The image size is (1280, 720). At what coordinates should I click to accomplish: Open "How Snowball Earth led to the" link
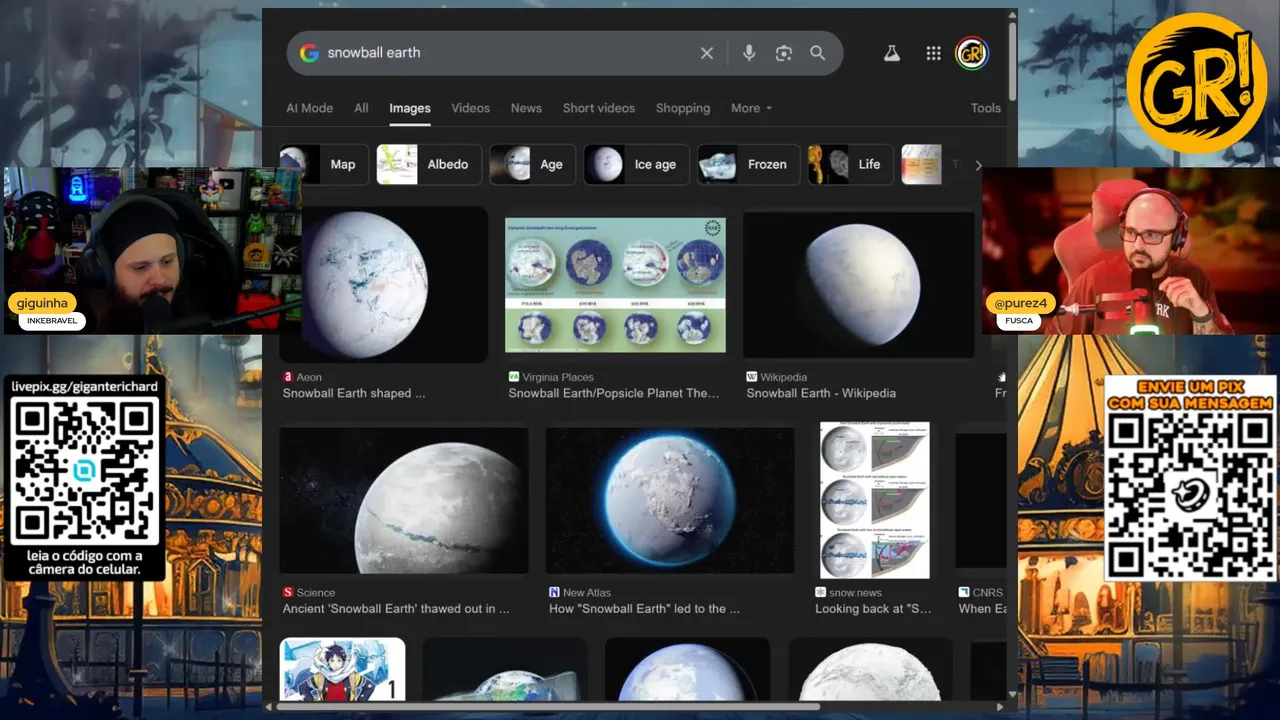point(644,608)
